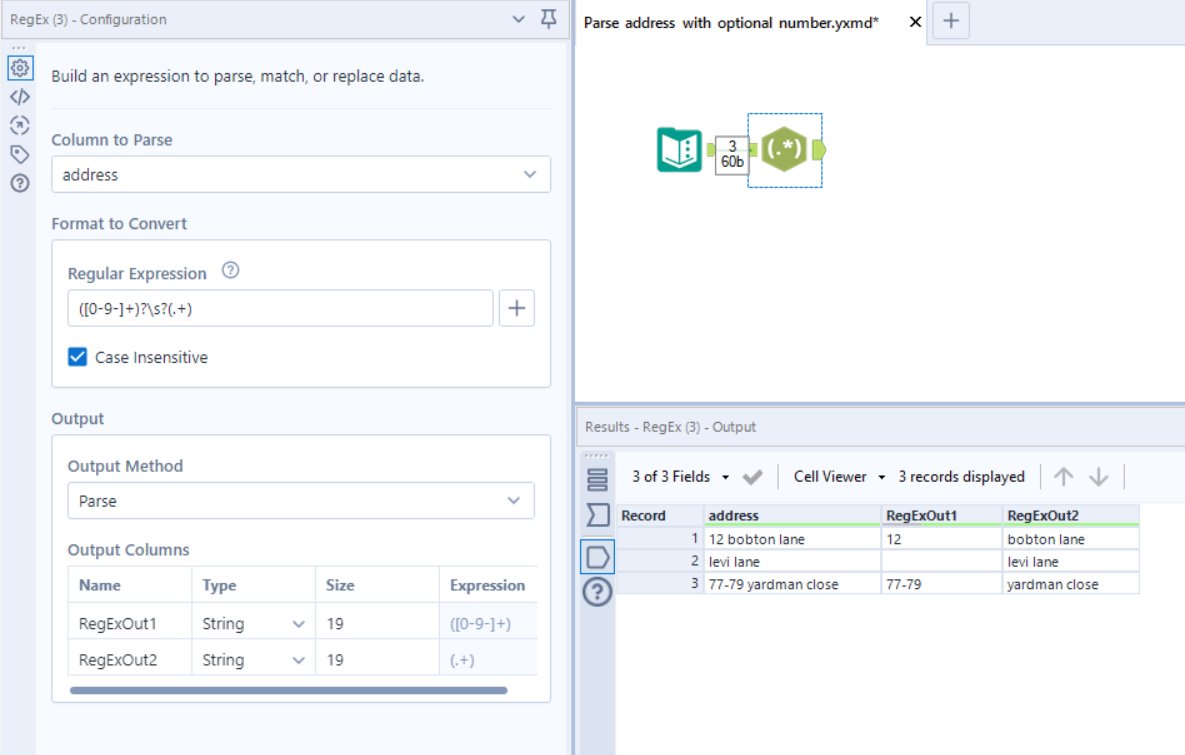Select the annotation code icon in sidebar
The image size is (1185, 755).
[20, 97]
